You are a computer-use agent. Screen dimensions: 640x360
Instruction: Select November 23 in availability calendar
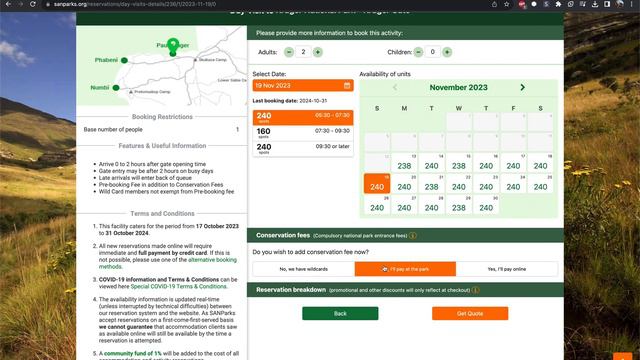click(486, 183)
